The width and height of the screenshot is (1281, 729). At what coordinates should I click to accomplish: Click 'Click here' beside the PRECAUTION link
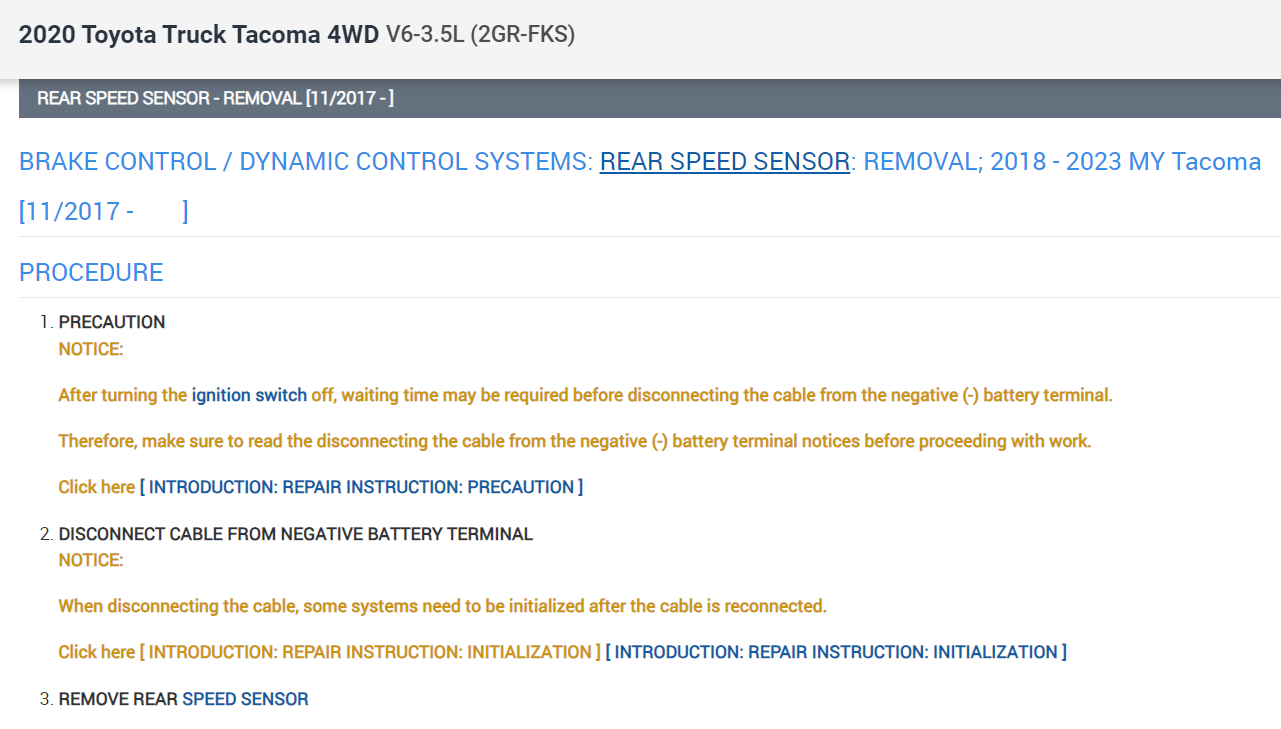click(96, 487)
